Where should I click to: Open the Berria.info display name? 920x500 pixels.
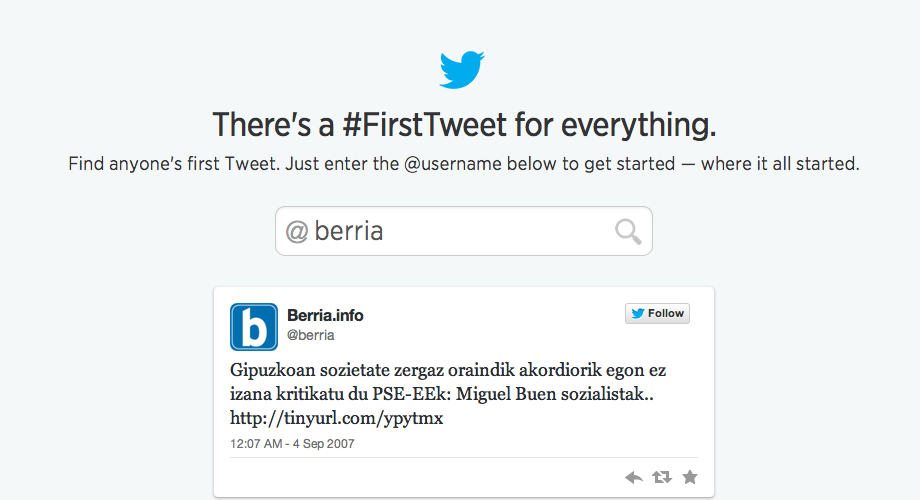[x=325, y=315]
